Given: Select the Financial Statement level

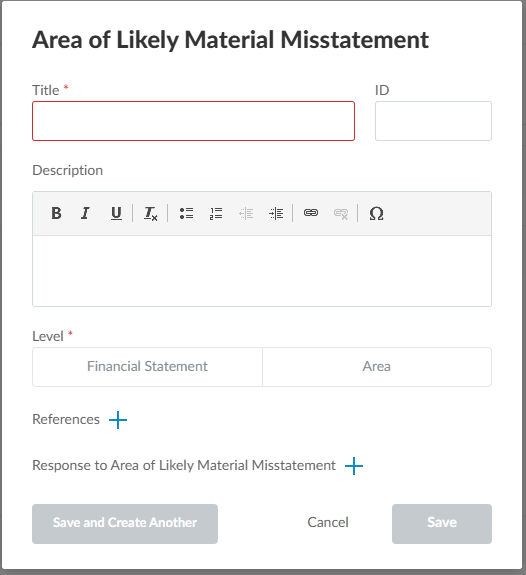Looking at the screenshot, I should pyautogui.click(x=147, y=367).
